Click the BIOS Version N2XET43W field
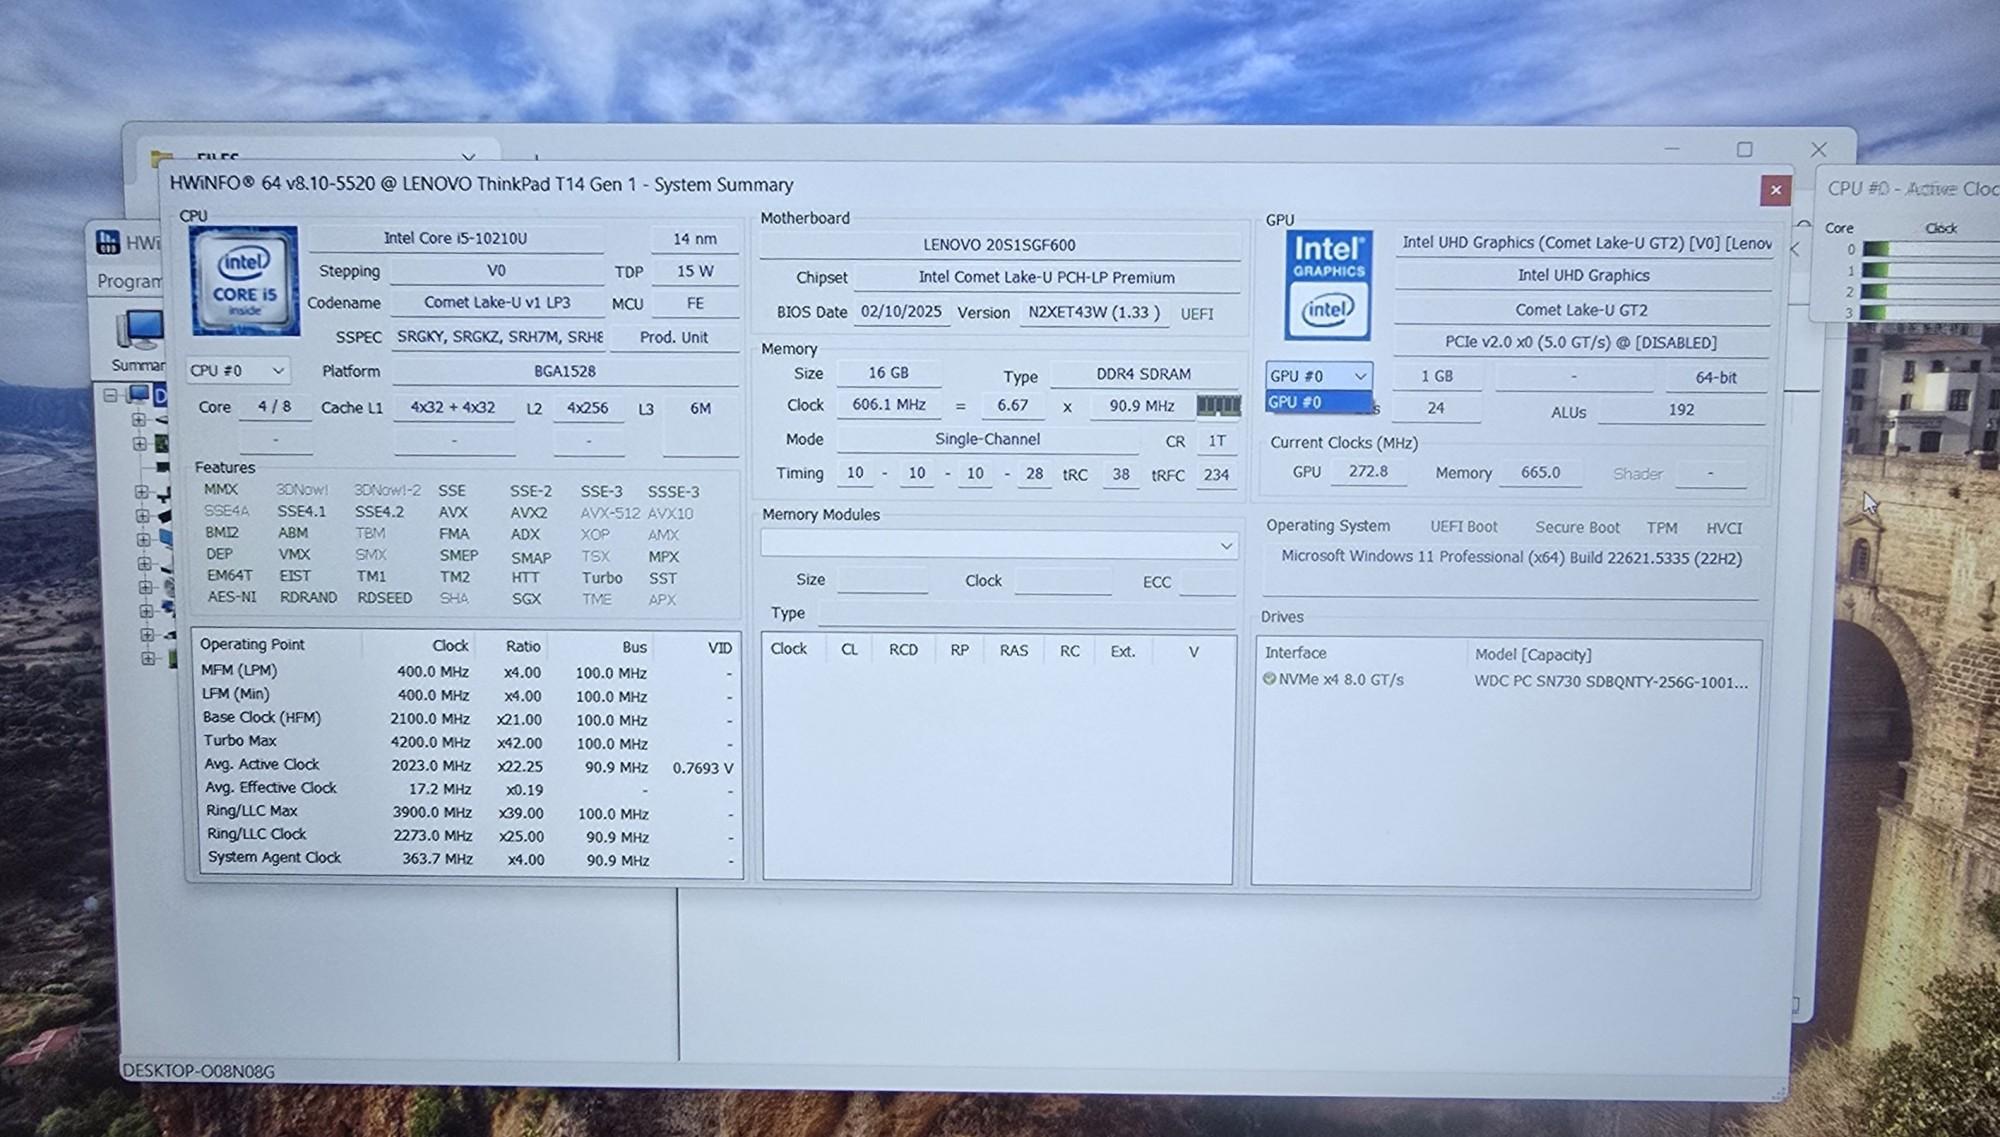The image size is (2000, 1137). [x=1093, y=313]
